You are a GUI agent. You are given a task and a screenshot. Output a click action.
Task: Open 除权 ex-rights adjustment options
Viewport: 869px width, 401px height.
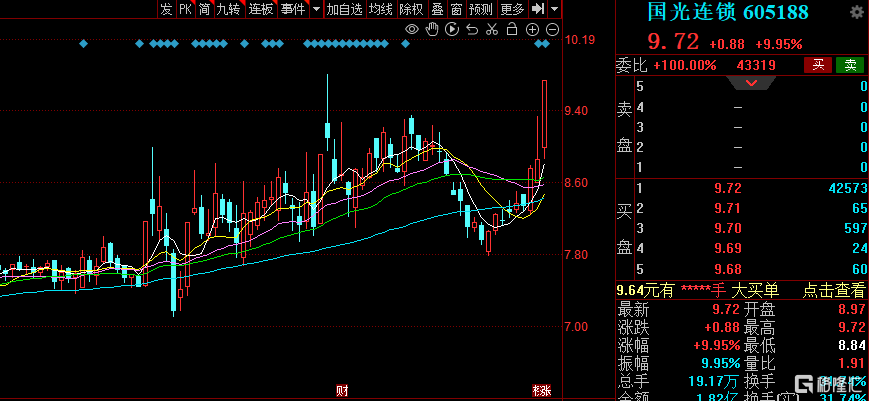click(x=412, y=9)
